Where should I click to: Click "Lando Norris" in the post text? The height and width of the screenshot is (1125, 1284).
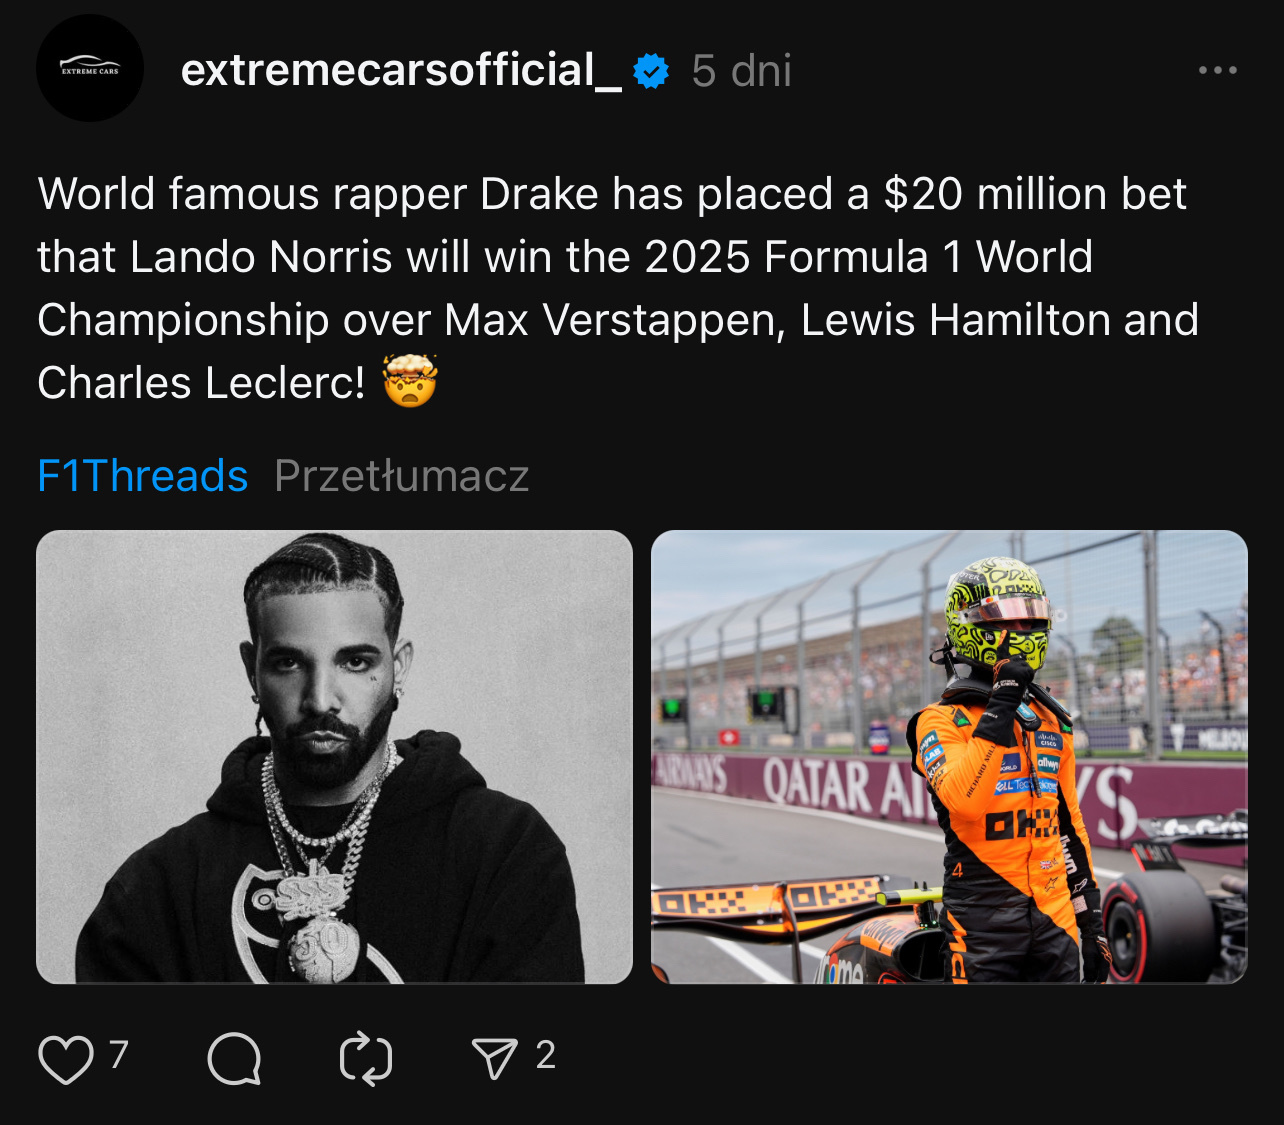[261, 257]
